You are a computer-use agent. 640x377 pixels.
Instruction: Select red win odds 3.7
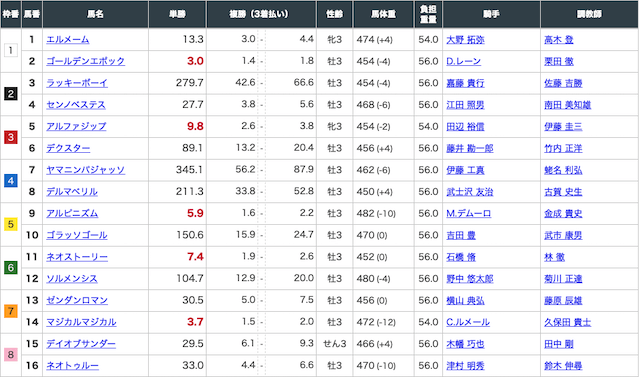[x=195, y=322]
